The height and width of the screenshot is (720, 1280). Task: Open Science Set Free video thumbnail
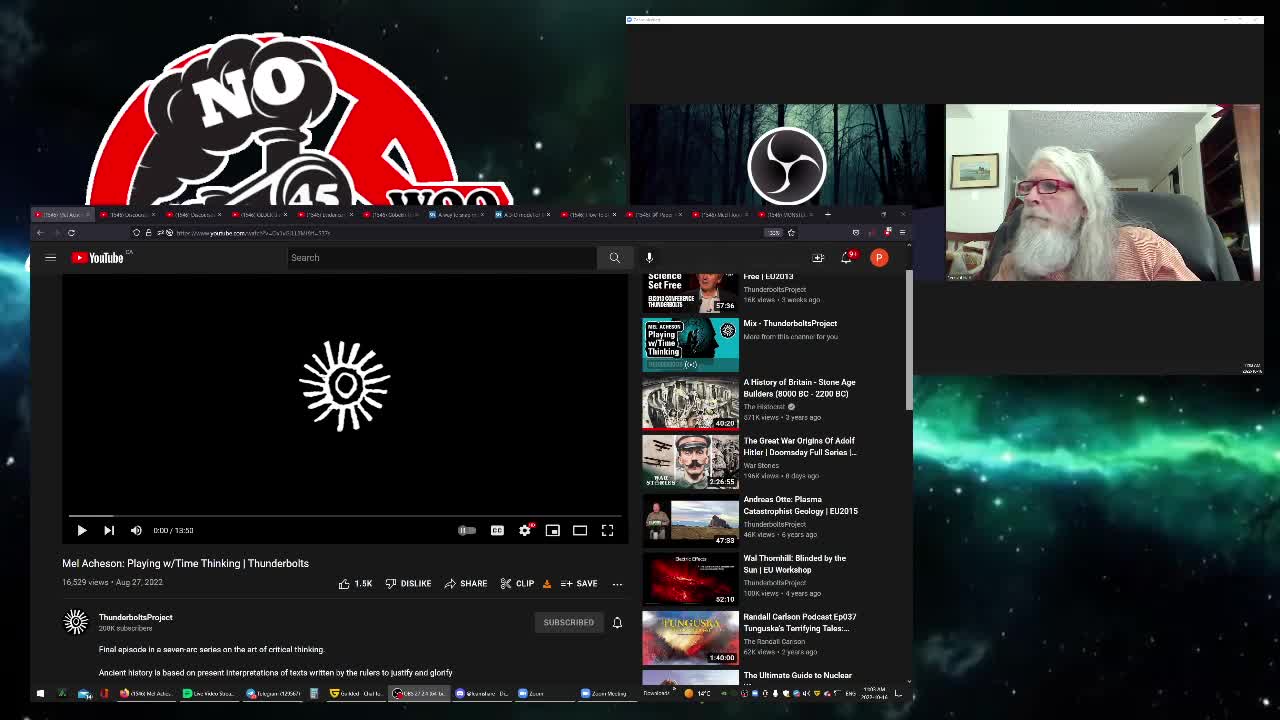(690, 292)
